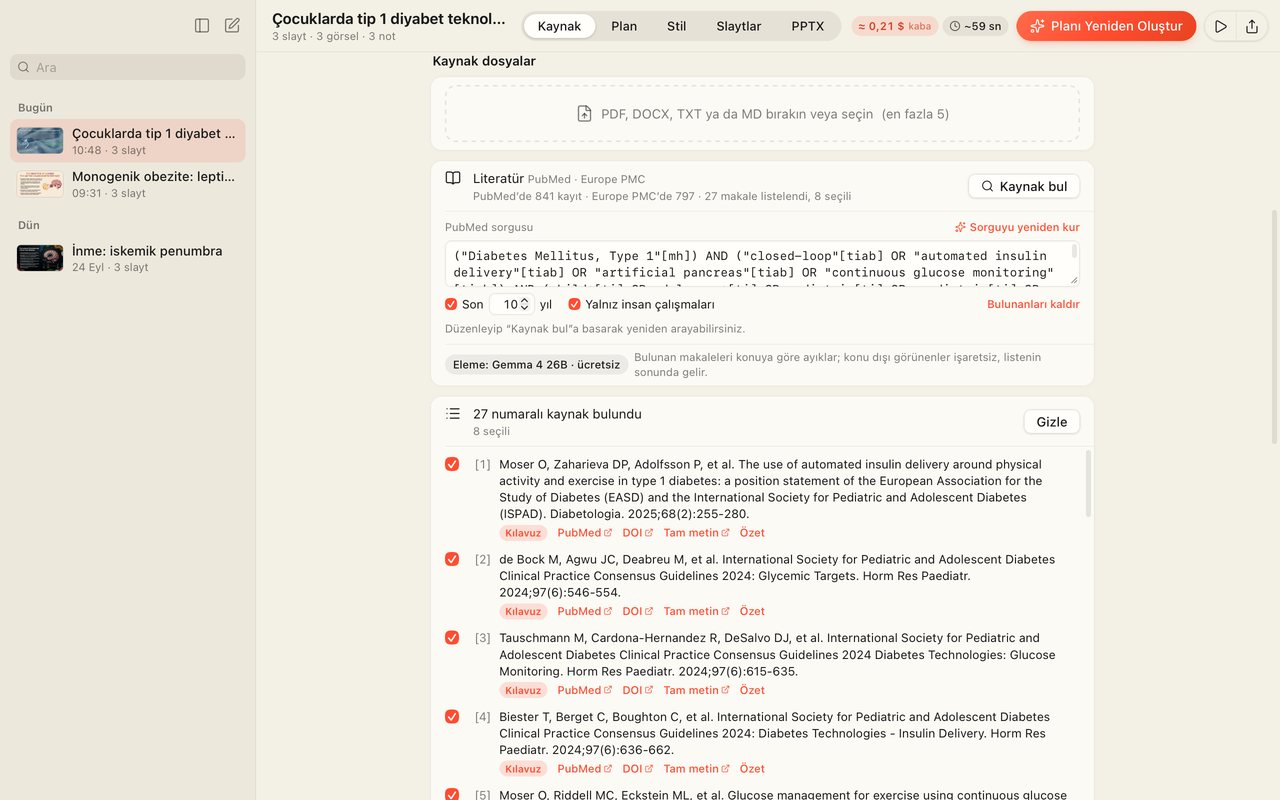Expand Özet for reference [3]
The width and height of the screenshot is (1280, 800).
(x=752, y=690)
